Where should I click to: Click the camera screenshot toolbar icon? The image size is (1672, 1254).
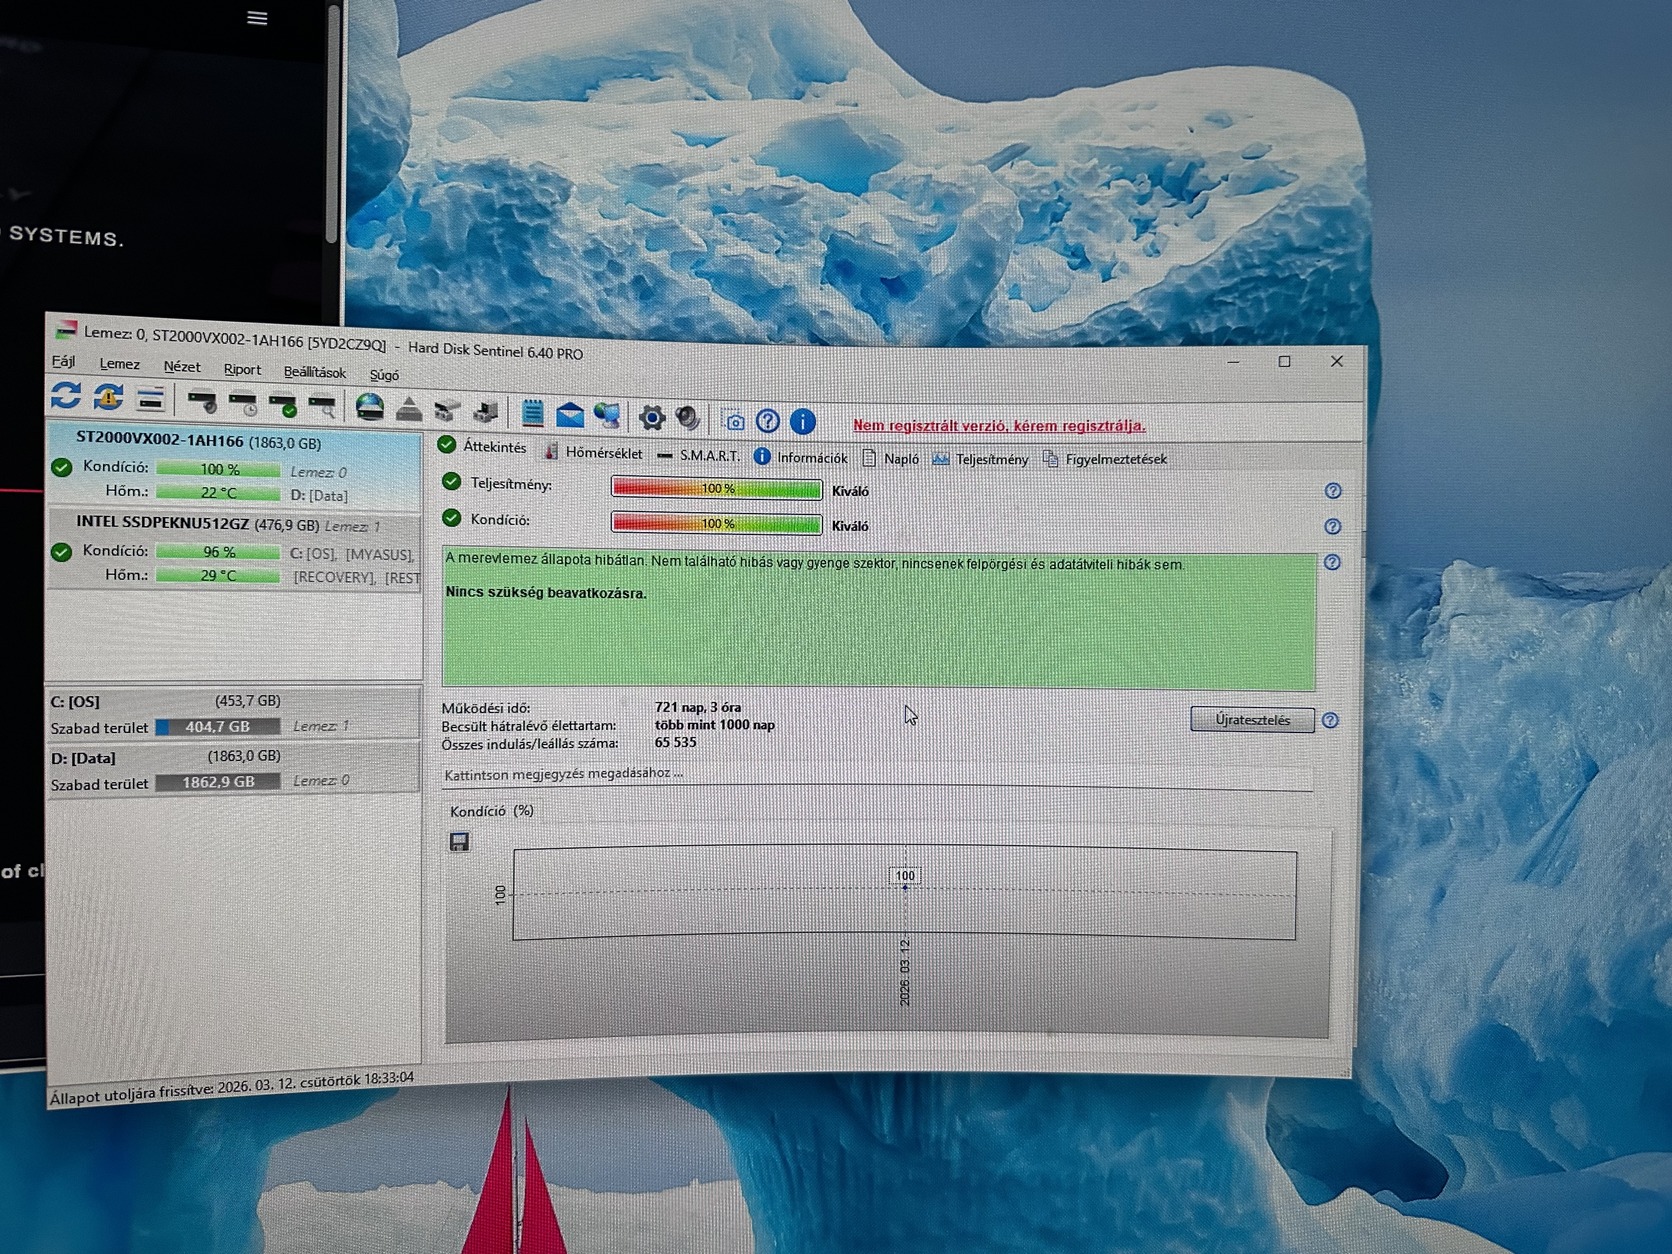pyautogui.click(x=734, y=421)
